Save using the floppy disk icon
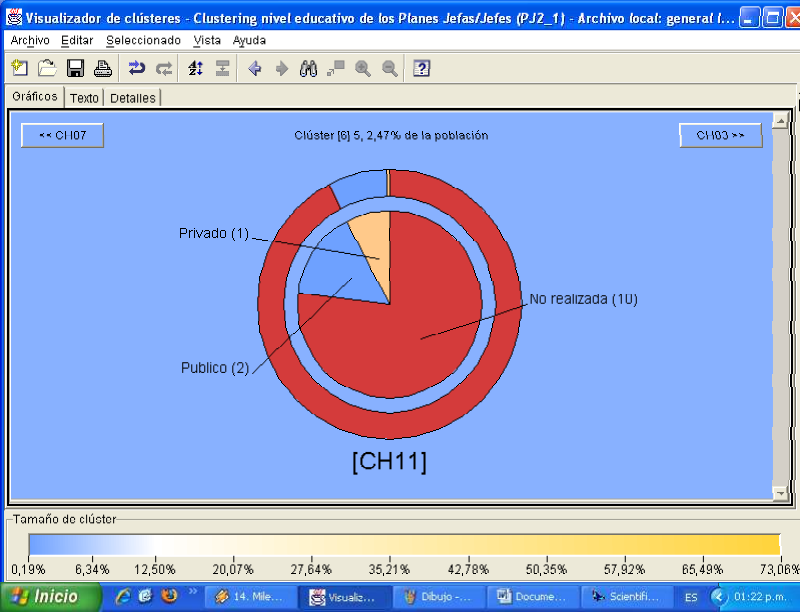Viewport: 800px width, 612px height. (75, 68)
